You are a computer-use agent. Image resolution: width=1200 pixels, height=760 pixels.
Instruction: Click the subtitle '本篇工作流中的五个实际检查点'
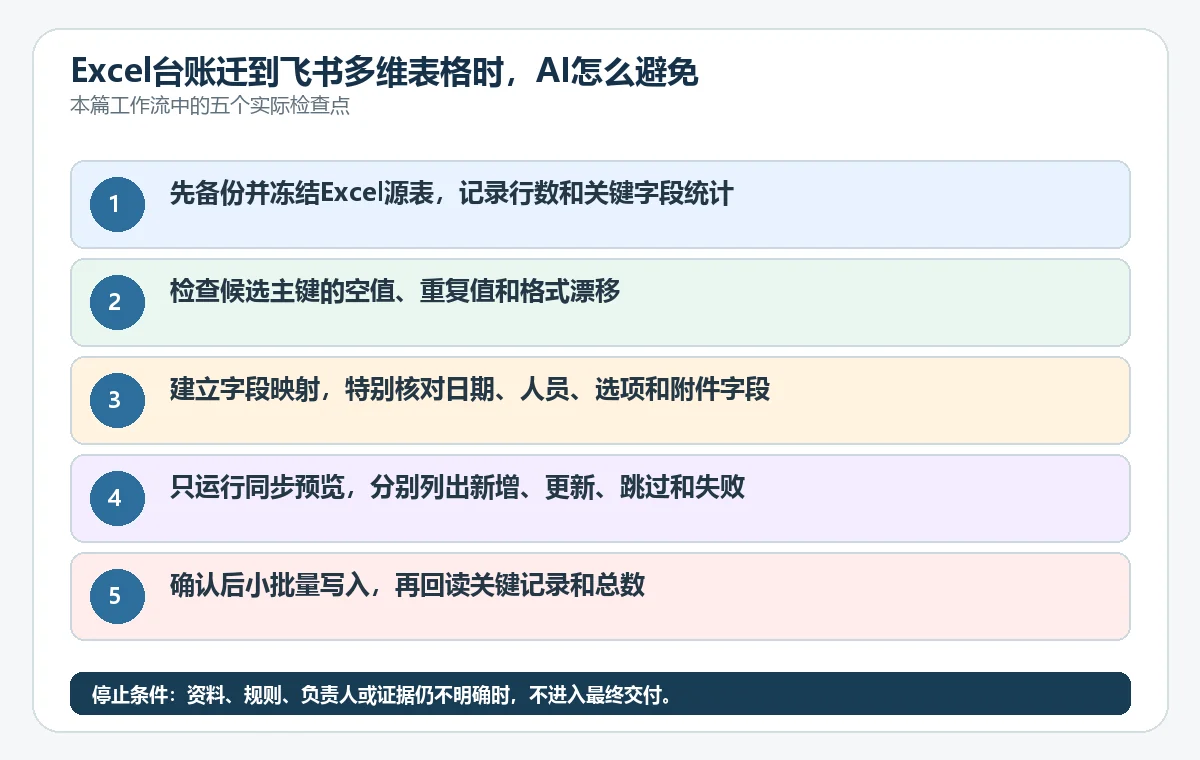coord(210,106)
